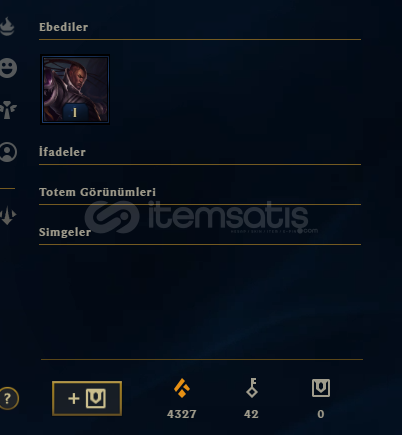Click the 0 chest count

tap(321, 414)
